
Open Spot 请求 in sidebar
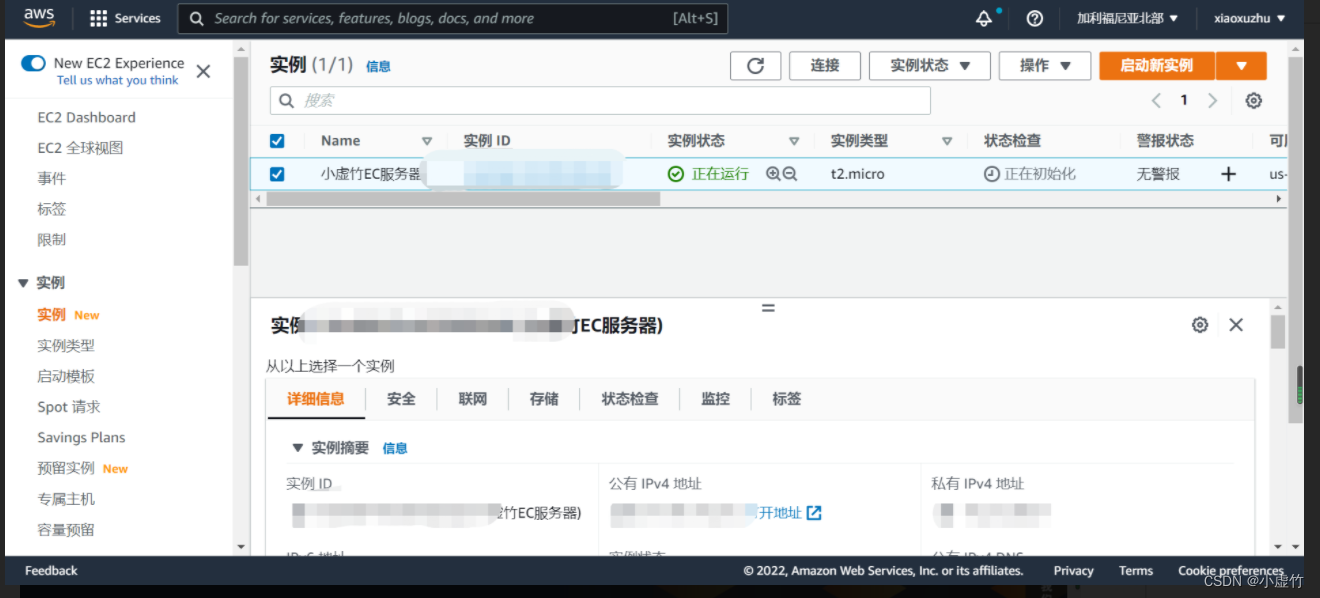68,407
